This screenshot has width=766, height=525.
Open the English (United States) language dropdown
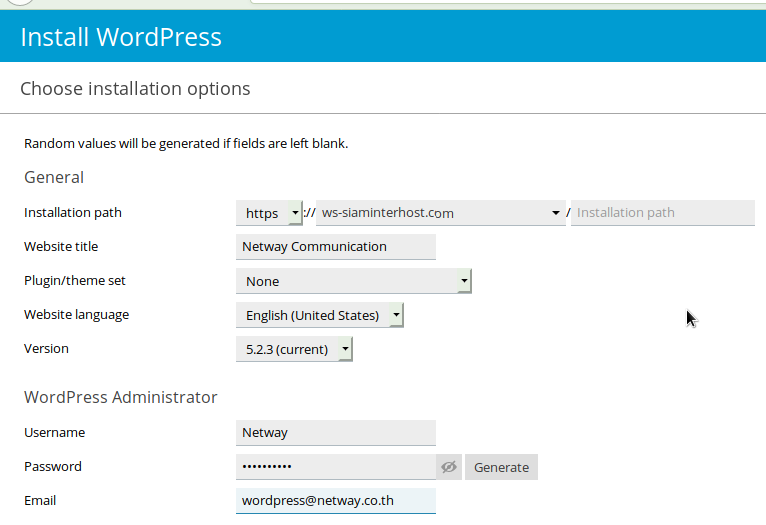(320, 315)
